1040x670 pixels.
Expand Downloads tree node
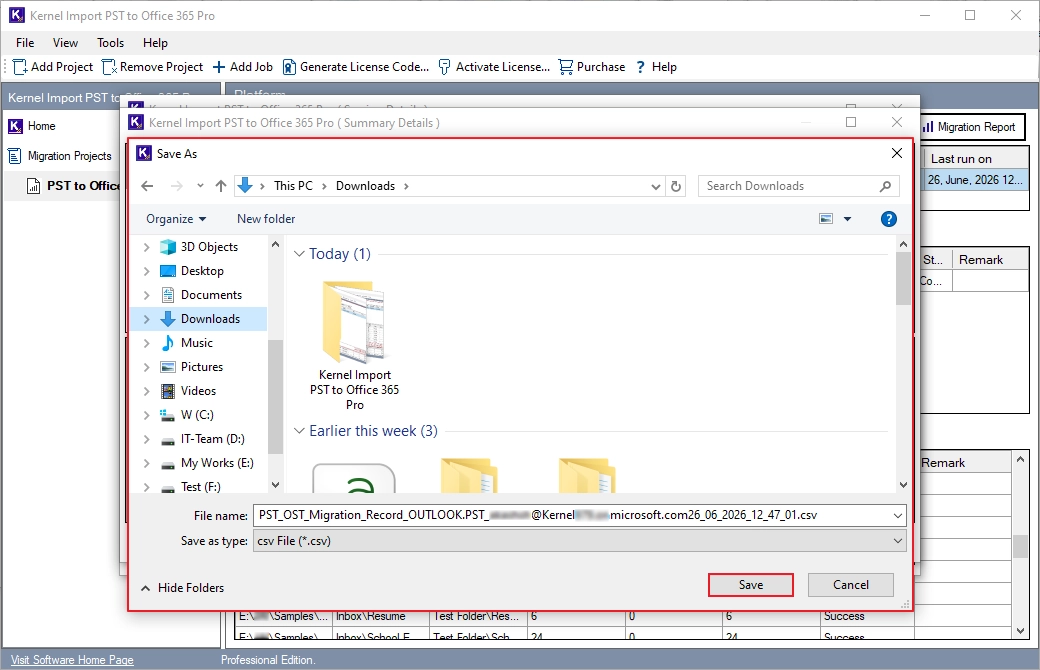coord(147,319)
